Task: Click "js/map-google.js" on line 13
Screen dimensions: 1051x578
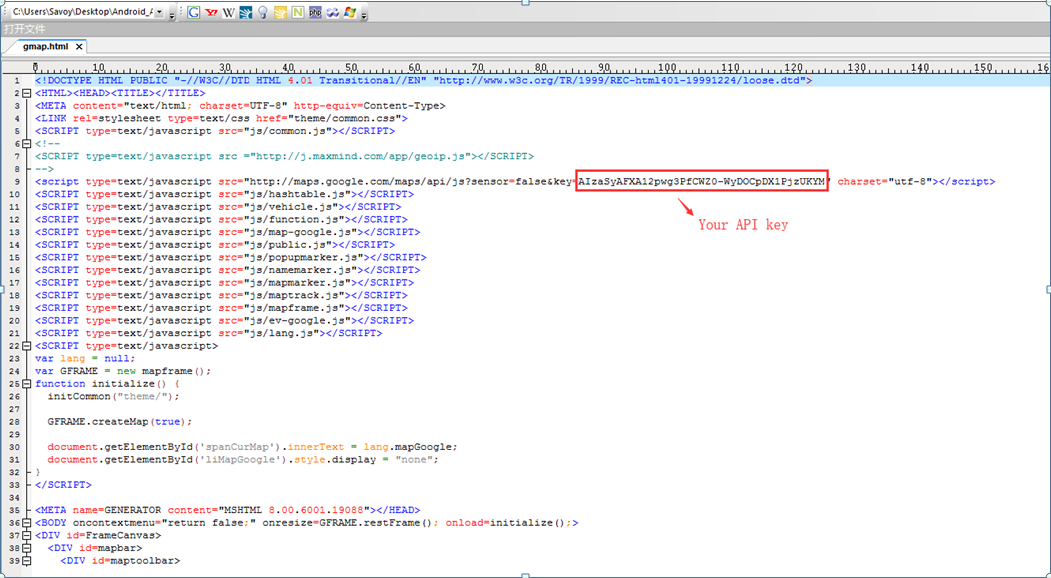Action: click(x=301, y=233)
